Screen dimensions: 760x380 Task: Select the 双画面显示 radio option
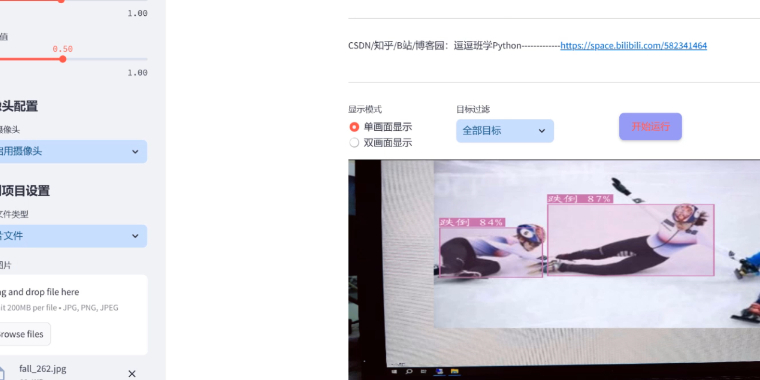point(380,143)
